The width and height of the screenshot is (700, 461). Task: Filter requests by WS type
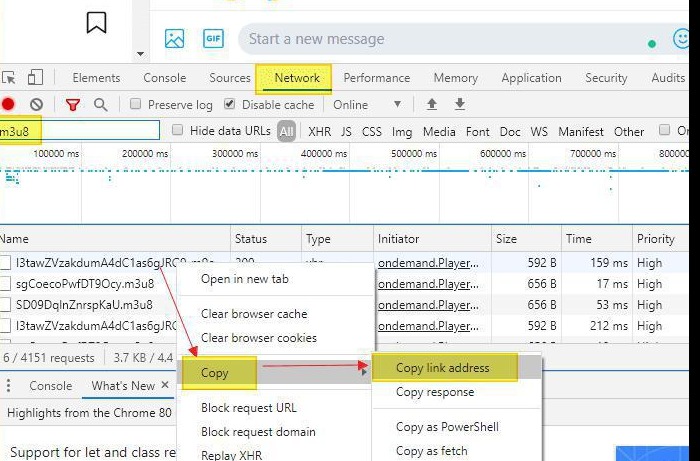click(539, 132)
